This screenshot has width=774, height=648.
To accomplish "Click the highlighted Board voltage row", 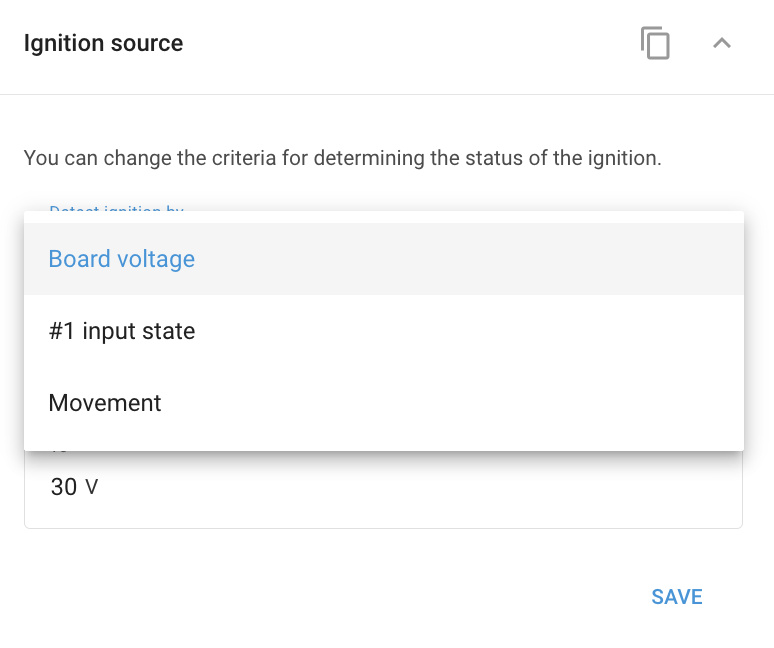I will click(384, 259).
